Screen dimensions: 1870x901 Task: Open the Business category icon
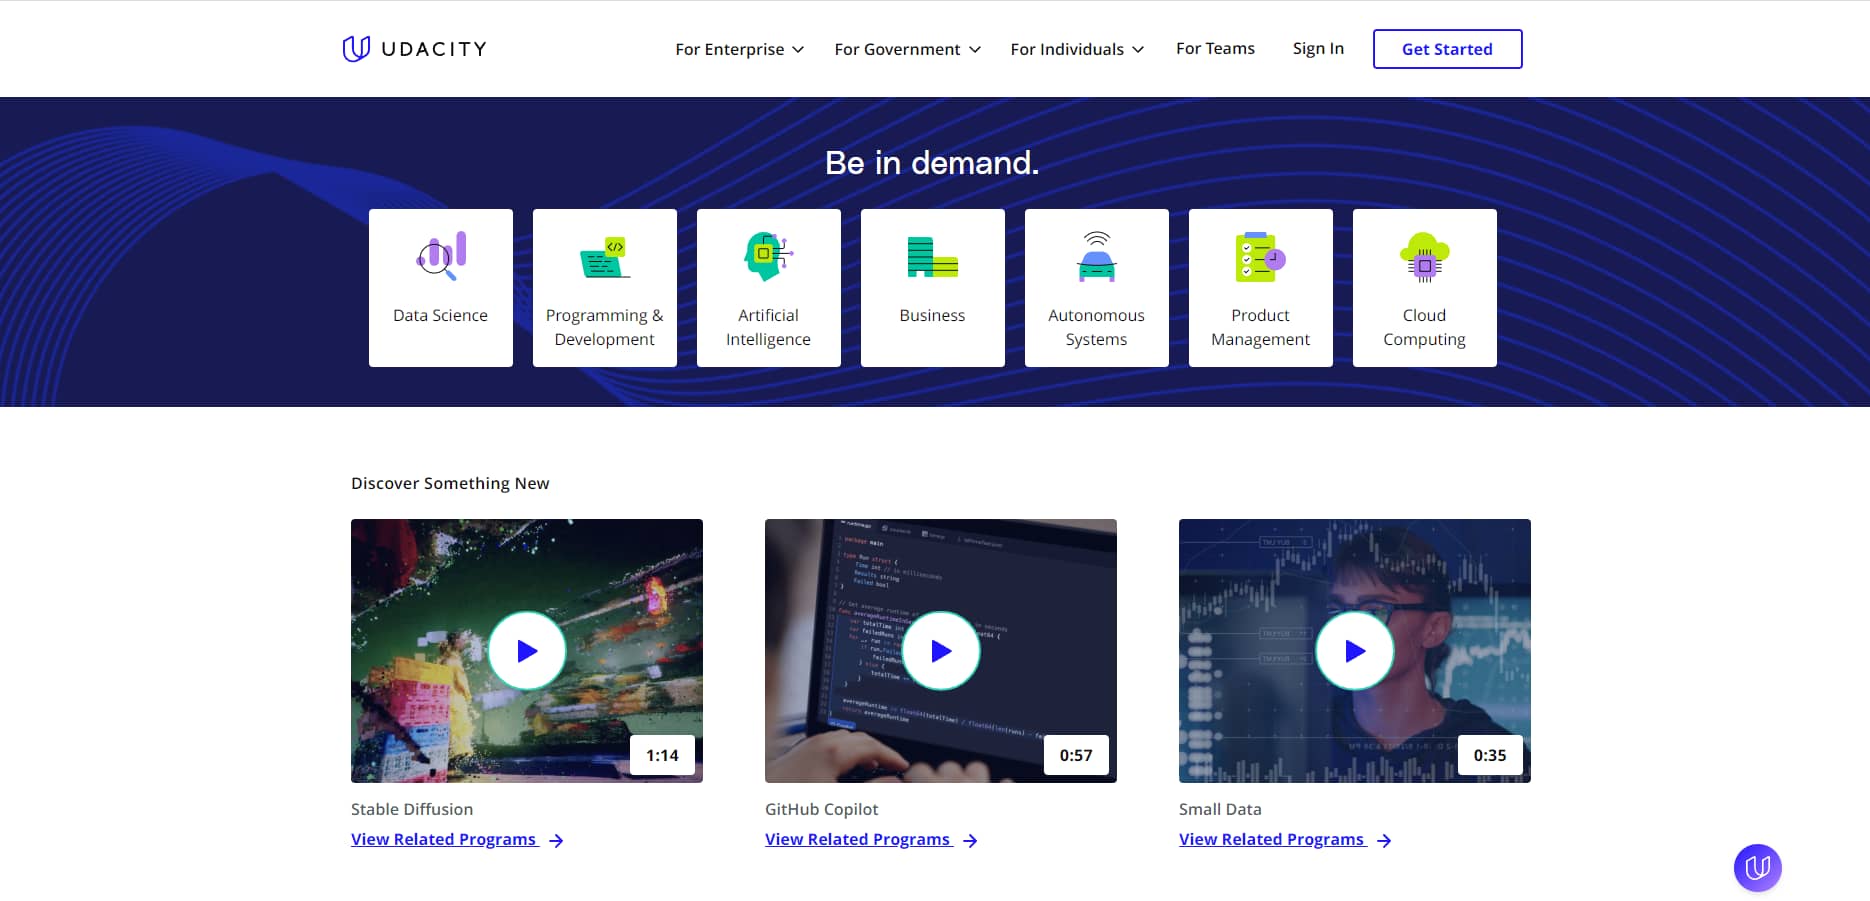coord(932,257)
